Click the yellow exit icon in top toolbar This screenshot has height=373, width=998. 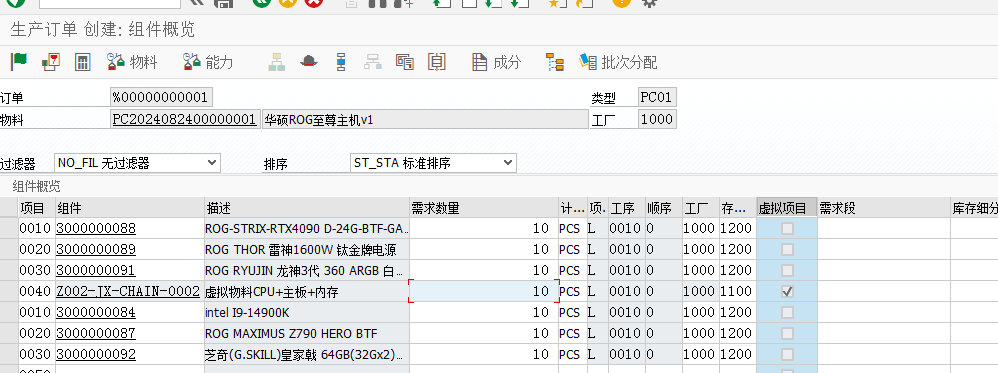288,3
